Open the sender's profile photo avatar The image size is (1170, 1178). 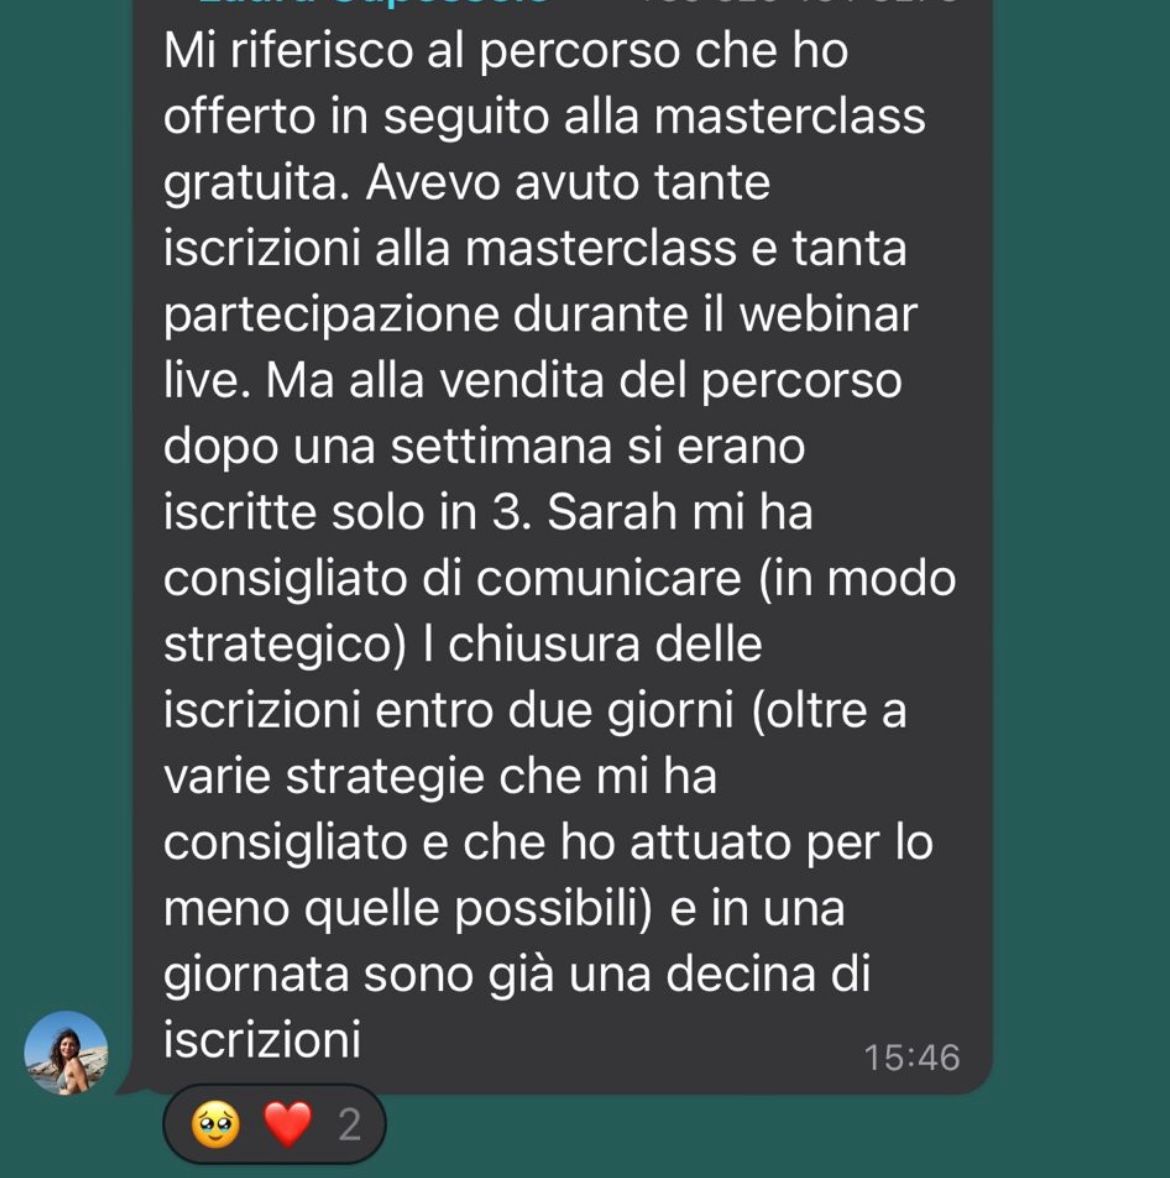(x=66, y=1052)
